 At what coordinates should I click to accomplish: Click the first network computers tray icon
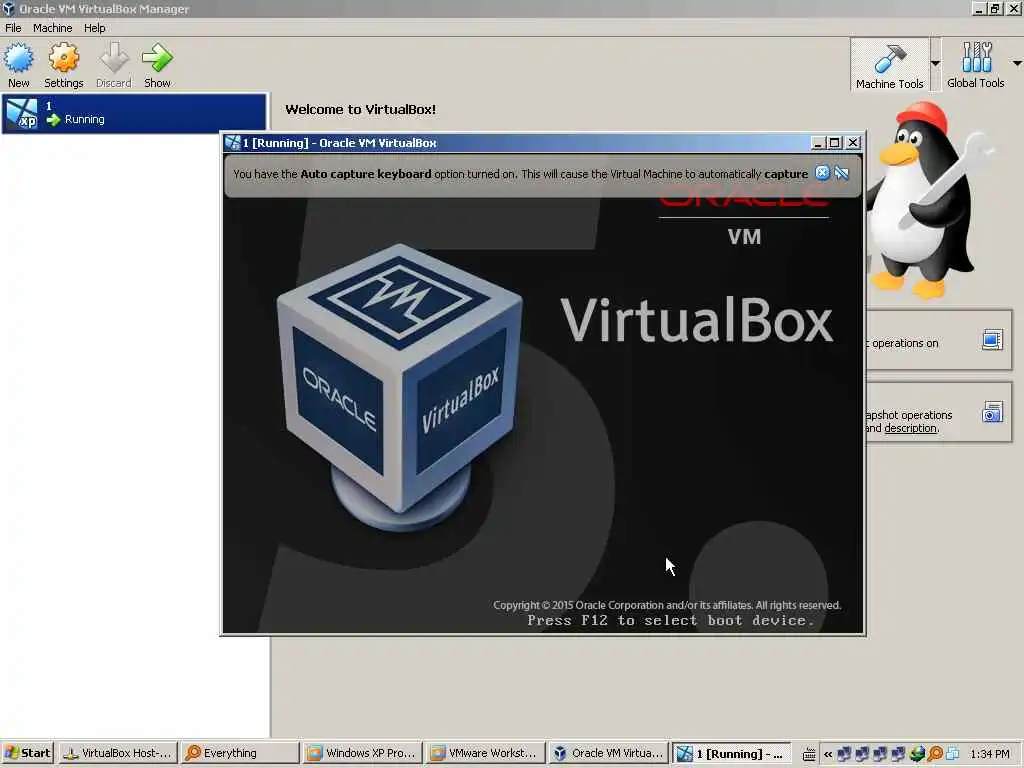point(844,754)
